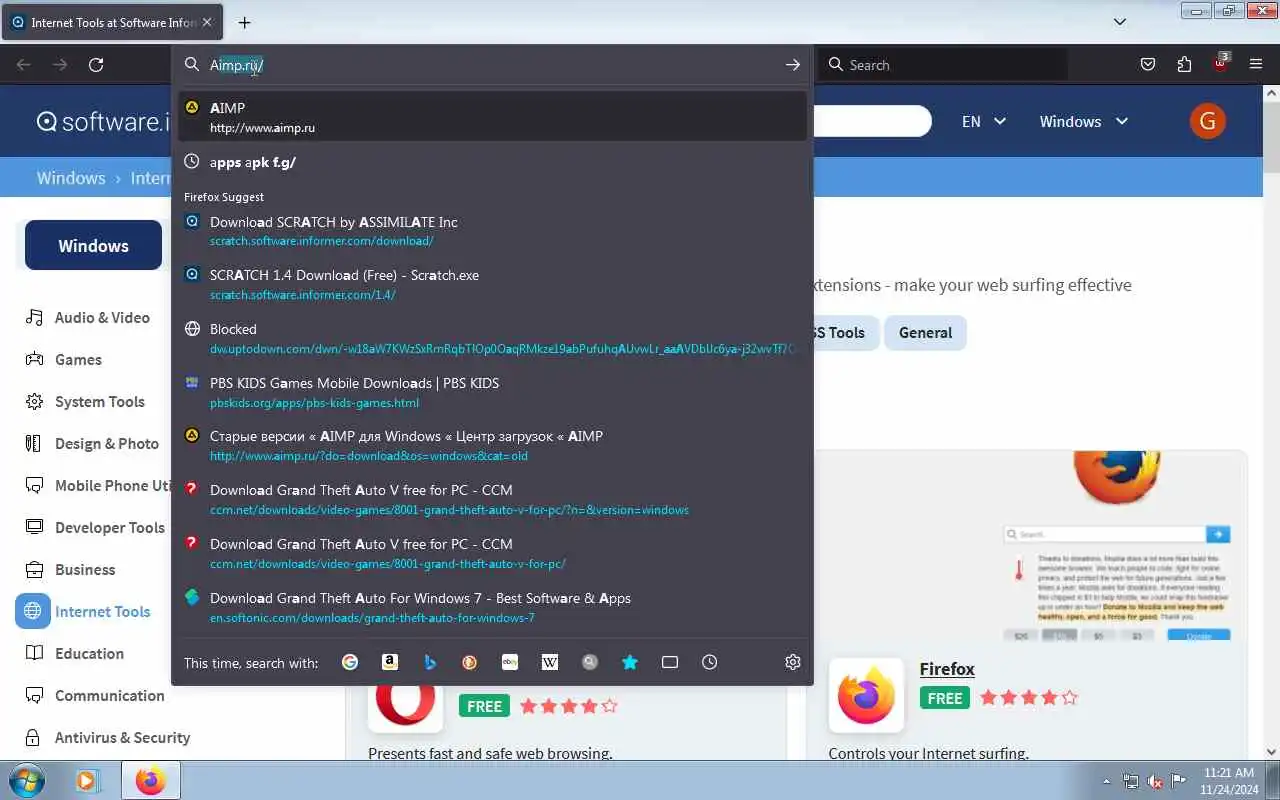The width and height of the screenshot is (1280, 800).
Task: Open Business category
Action: point(85,569)
